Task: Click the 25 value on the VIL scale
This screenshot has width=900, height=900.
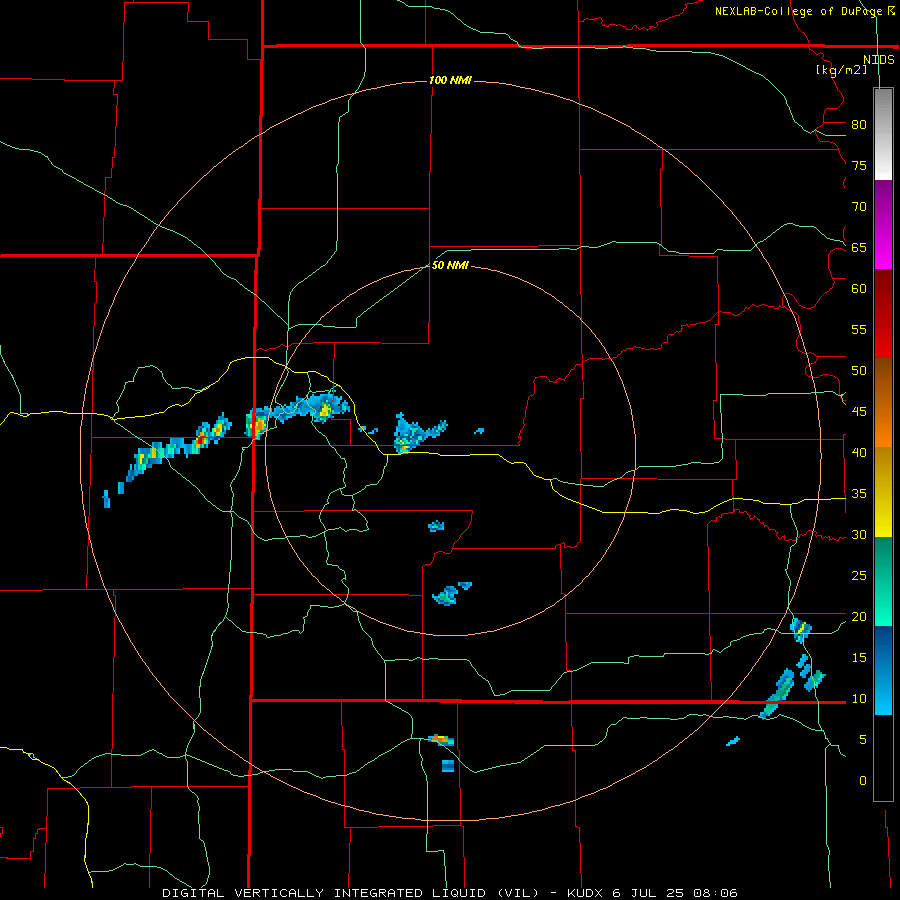Action: pyautogui.click(x=859, y=575)
